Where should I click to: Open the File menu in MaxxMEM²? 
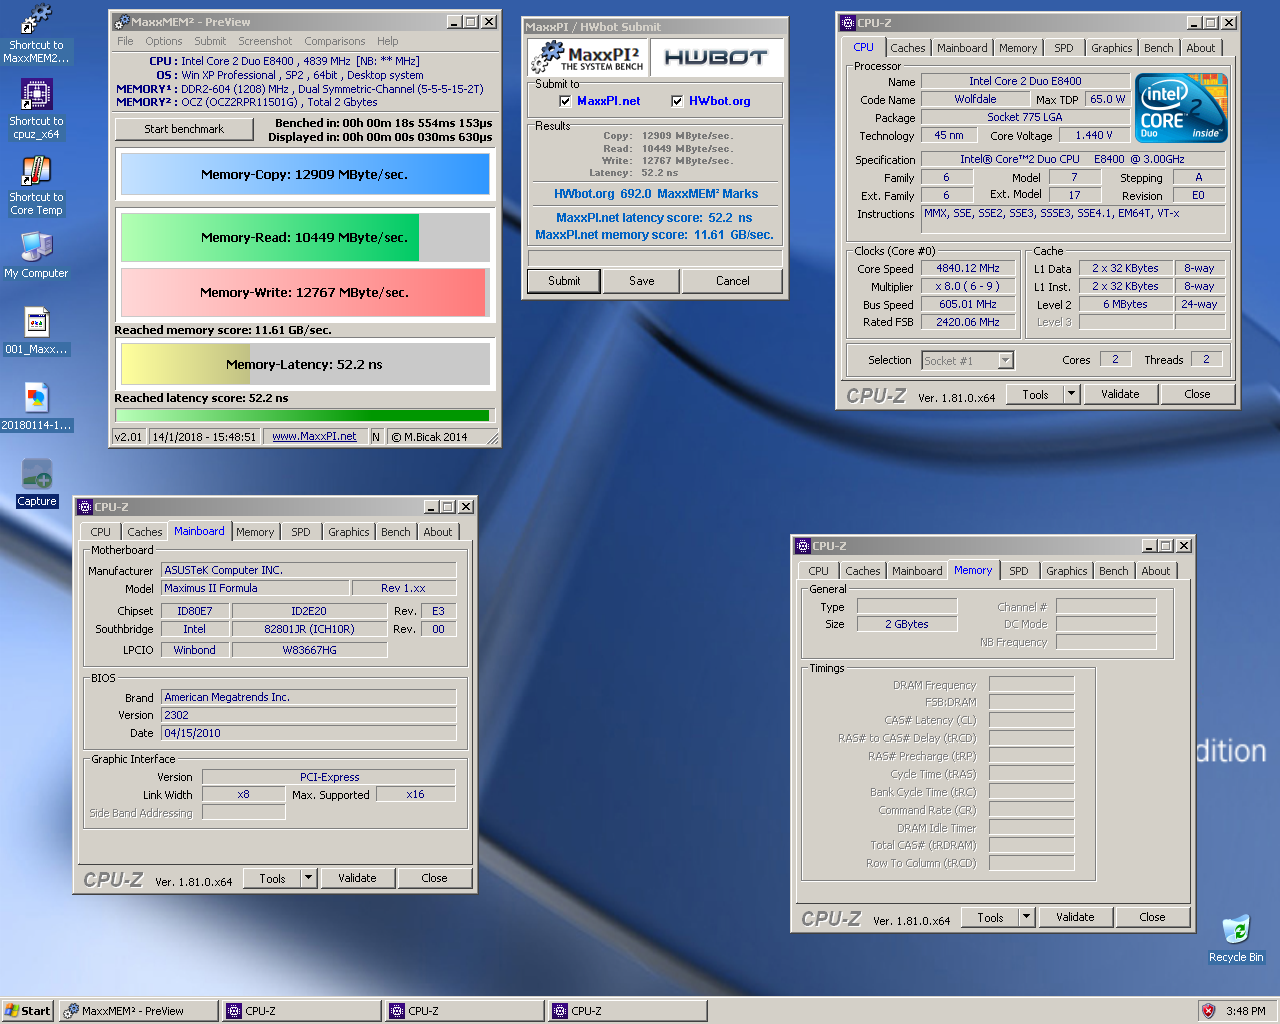pyautogui.click(x=125, y=41)
